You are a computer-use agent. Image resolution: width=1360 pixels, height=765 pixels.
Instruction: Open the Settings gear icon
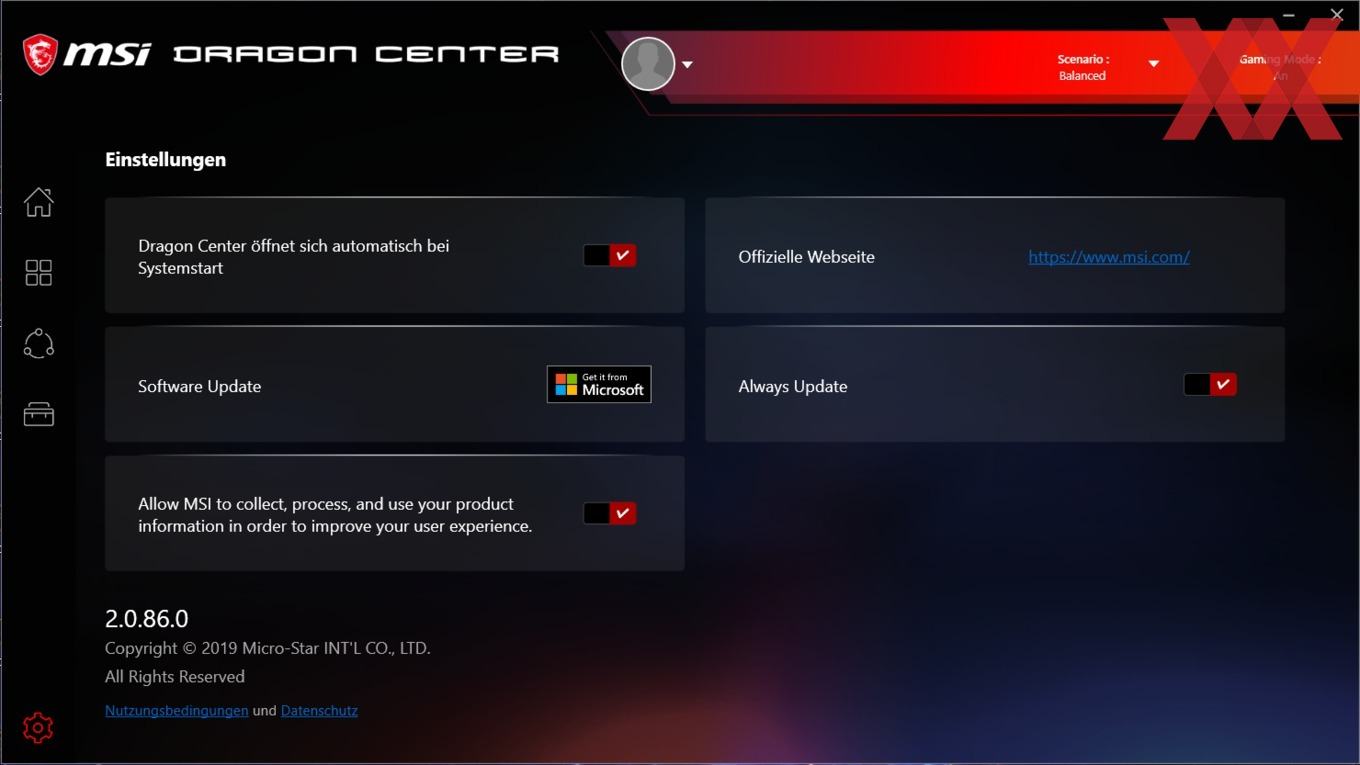click(x=38, y=727)
